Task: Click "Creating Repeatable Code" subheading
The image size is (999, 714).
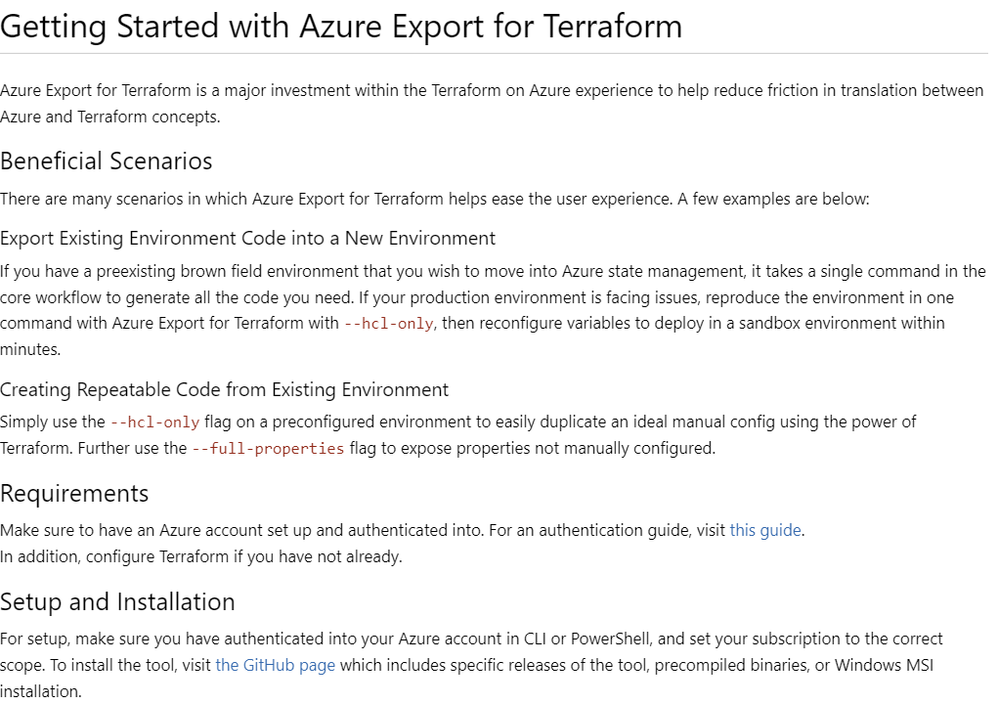Action: (224, 390)
